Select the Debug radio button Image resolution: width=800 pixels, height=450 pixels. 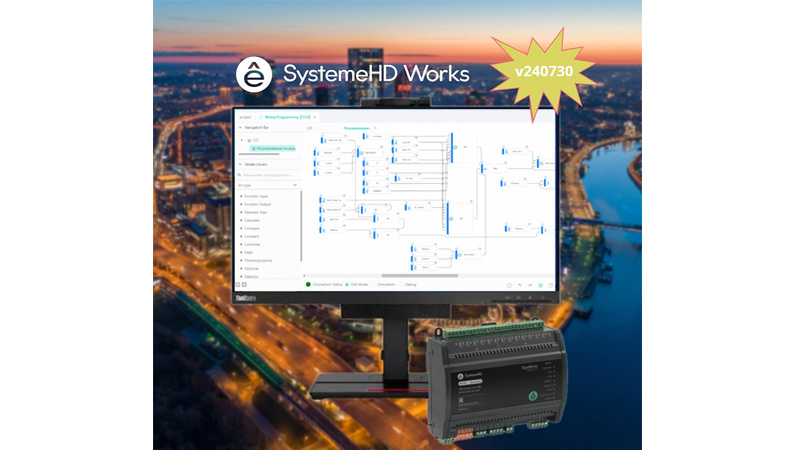(x=401, y=285)
